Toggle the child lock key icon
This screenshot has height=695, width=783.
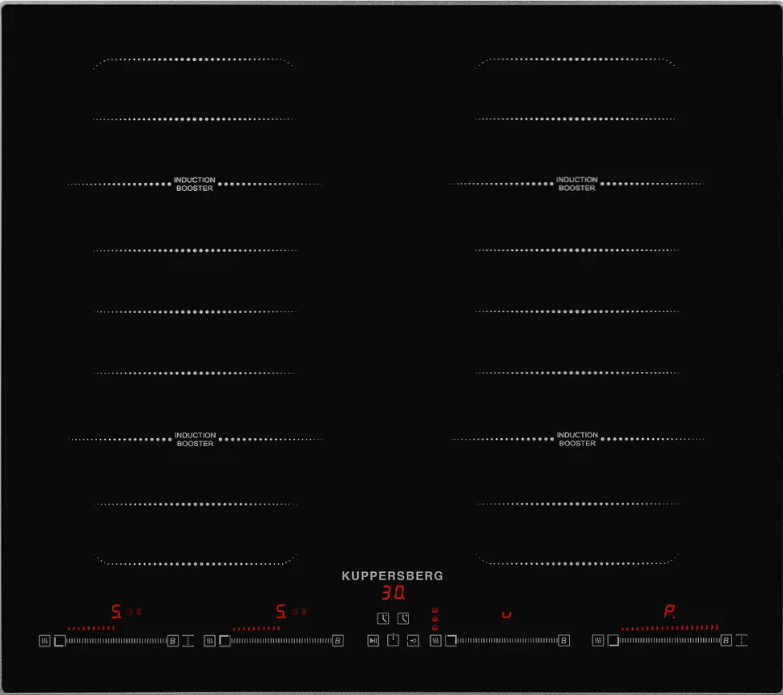click(x=412, y=640)
